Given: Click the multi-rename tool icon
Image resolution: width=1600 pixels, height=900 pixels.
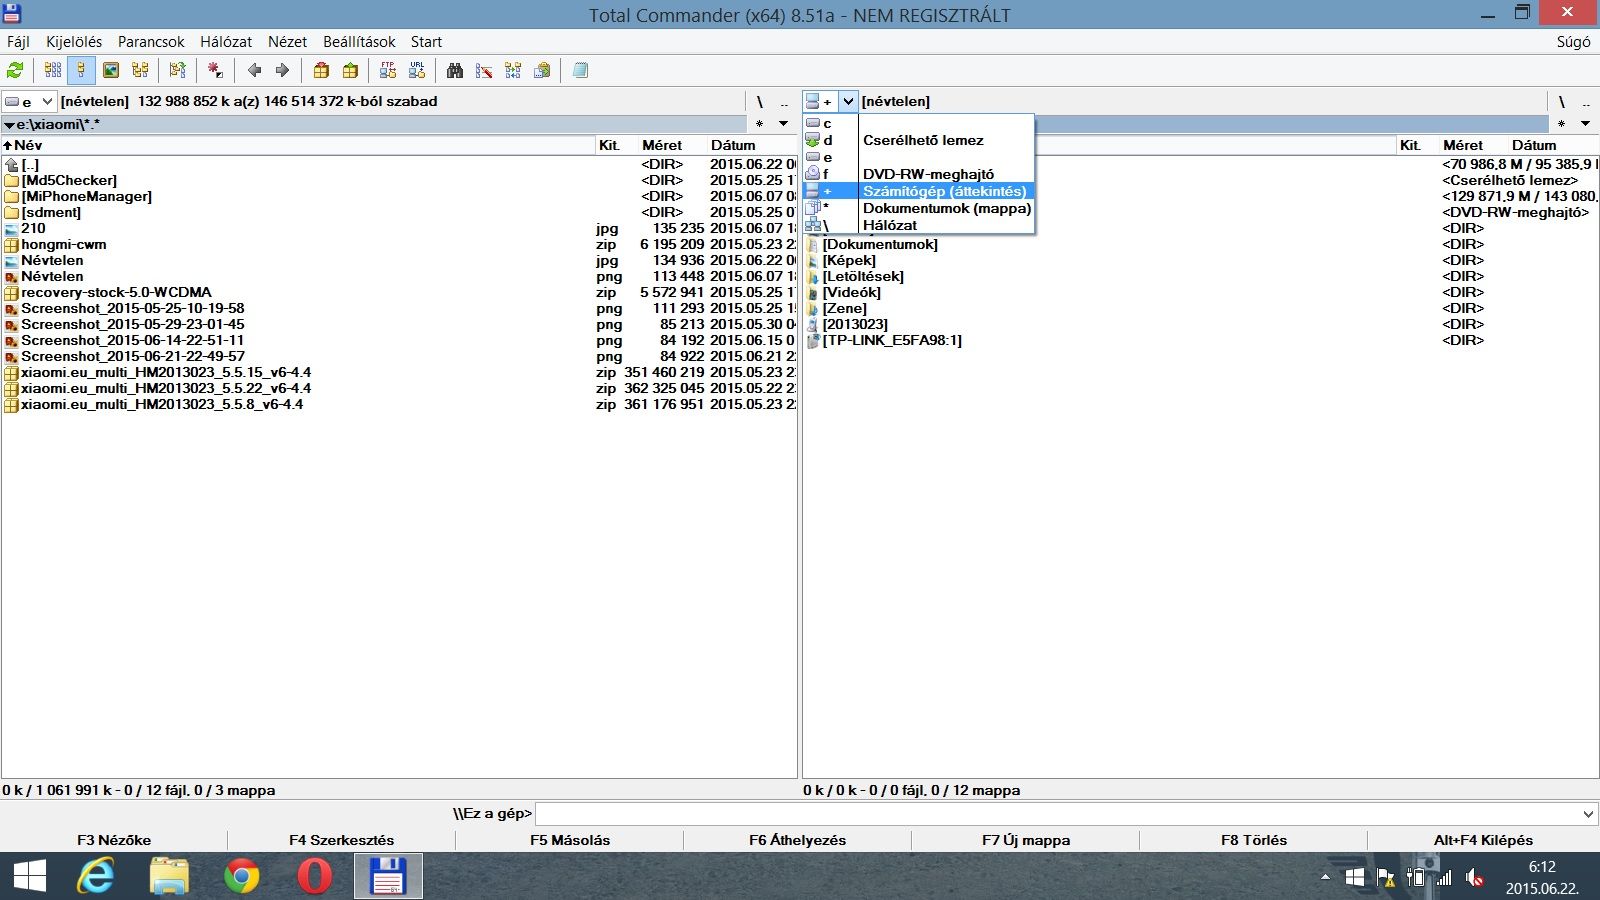Looking at the screenshot, I should point(484,70).
